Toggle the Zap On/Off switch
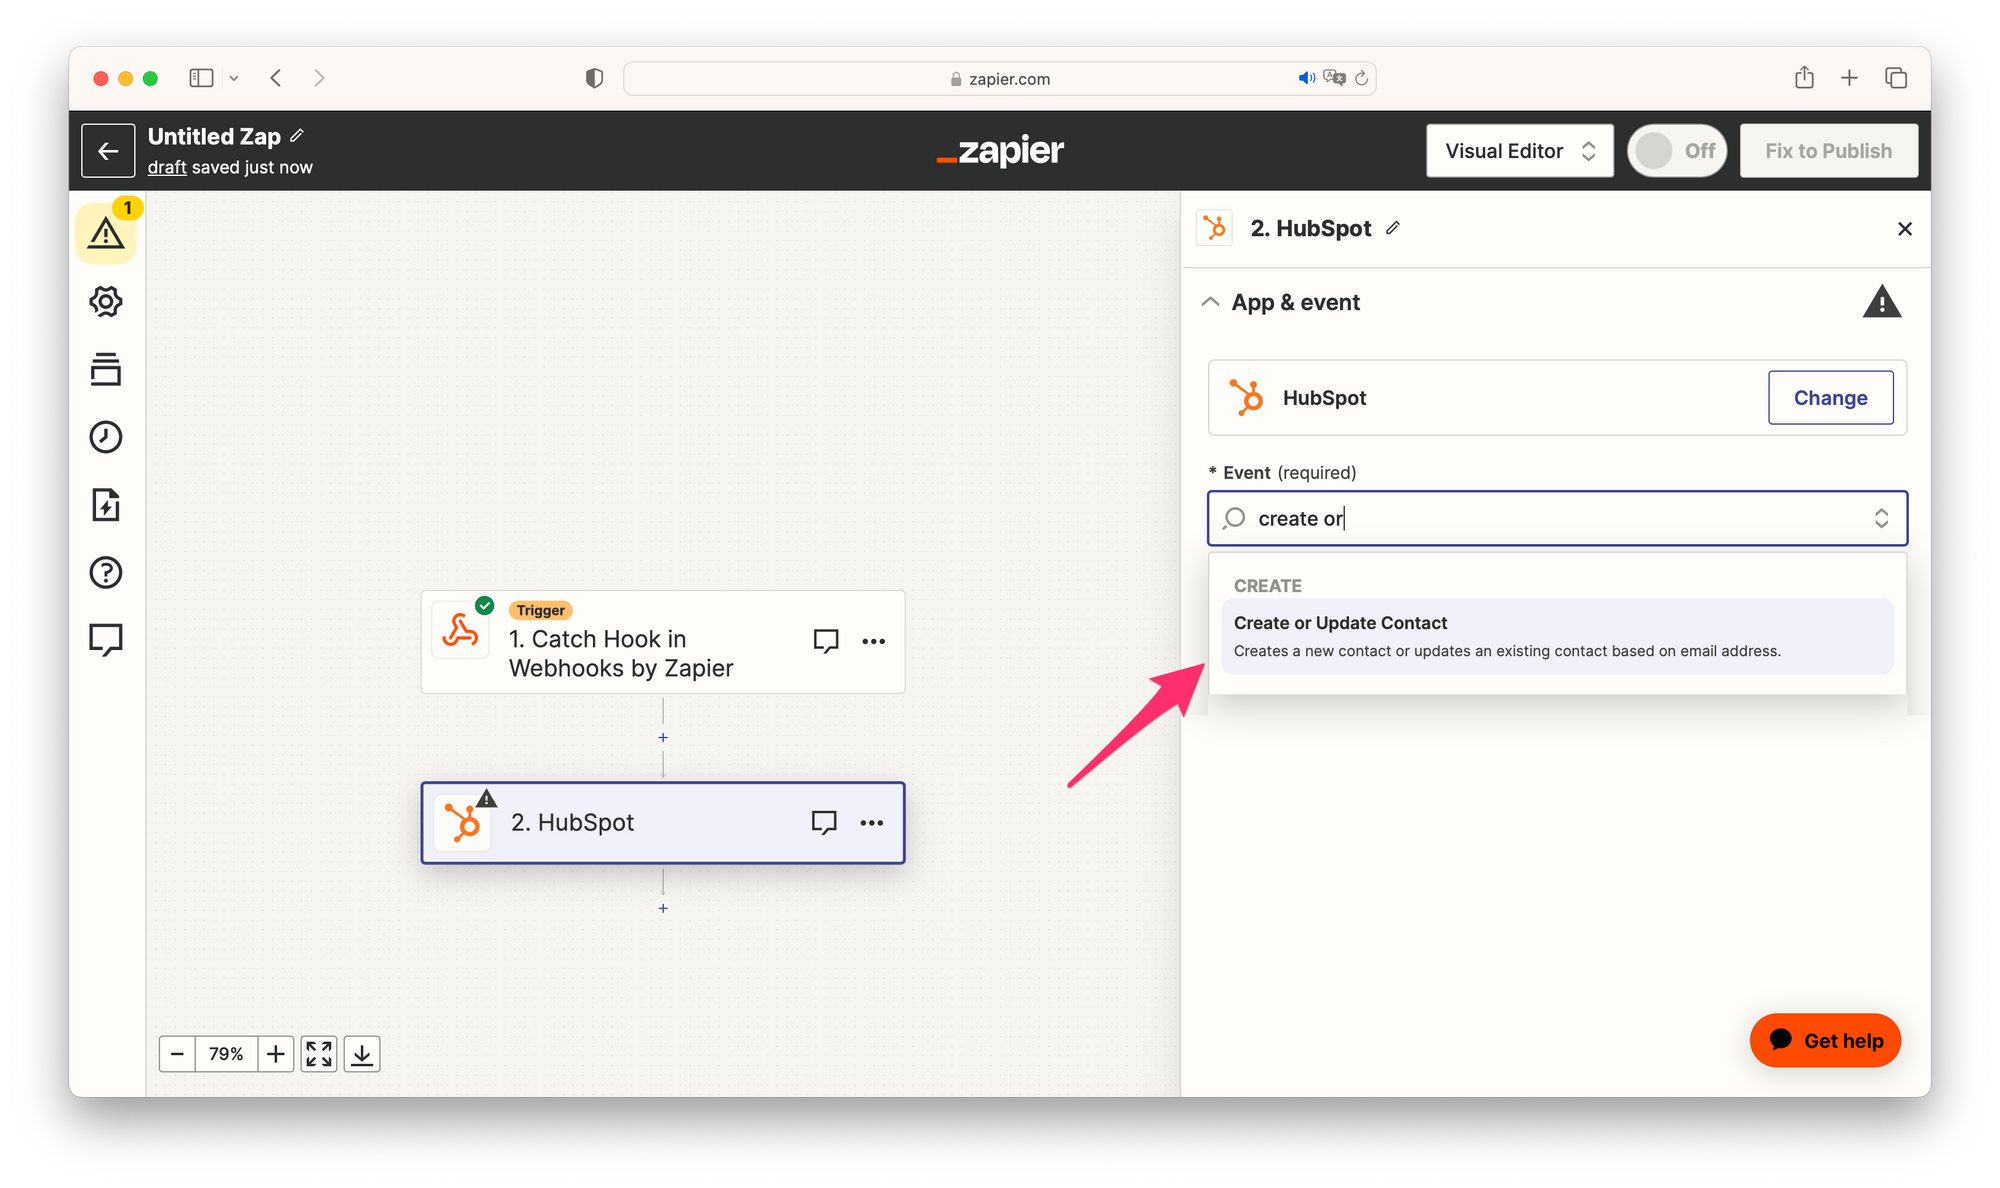 pyautogui.click(x=1677, y=151)
